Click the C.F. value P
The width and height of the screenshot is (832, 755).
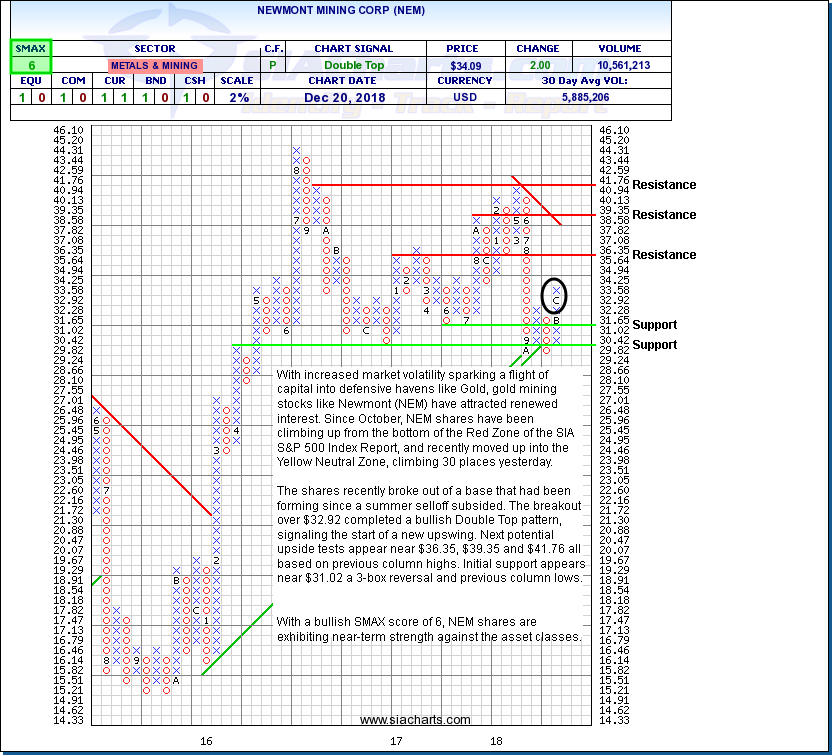click(273, 65)
